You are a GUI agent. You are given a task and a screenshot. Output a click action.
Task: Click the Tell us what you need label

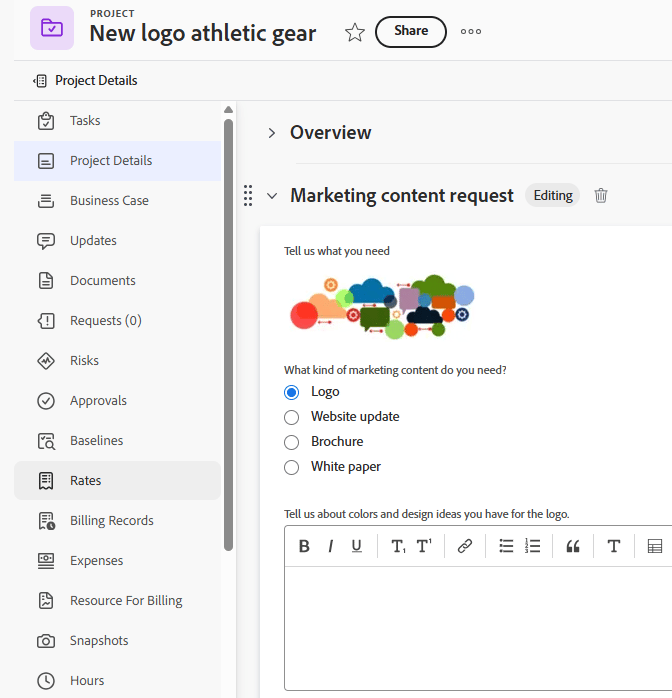(337, 251)
